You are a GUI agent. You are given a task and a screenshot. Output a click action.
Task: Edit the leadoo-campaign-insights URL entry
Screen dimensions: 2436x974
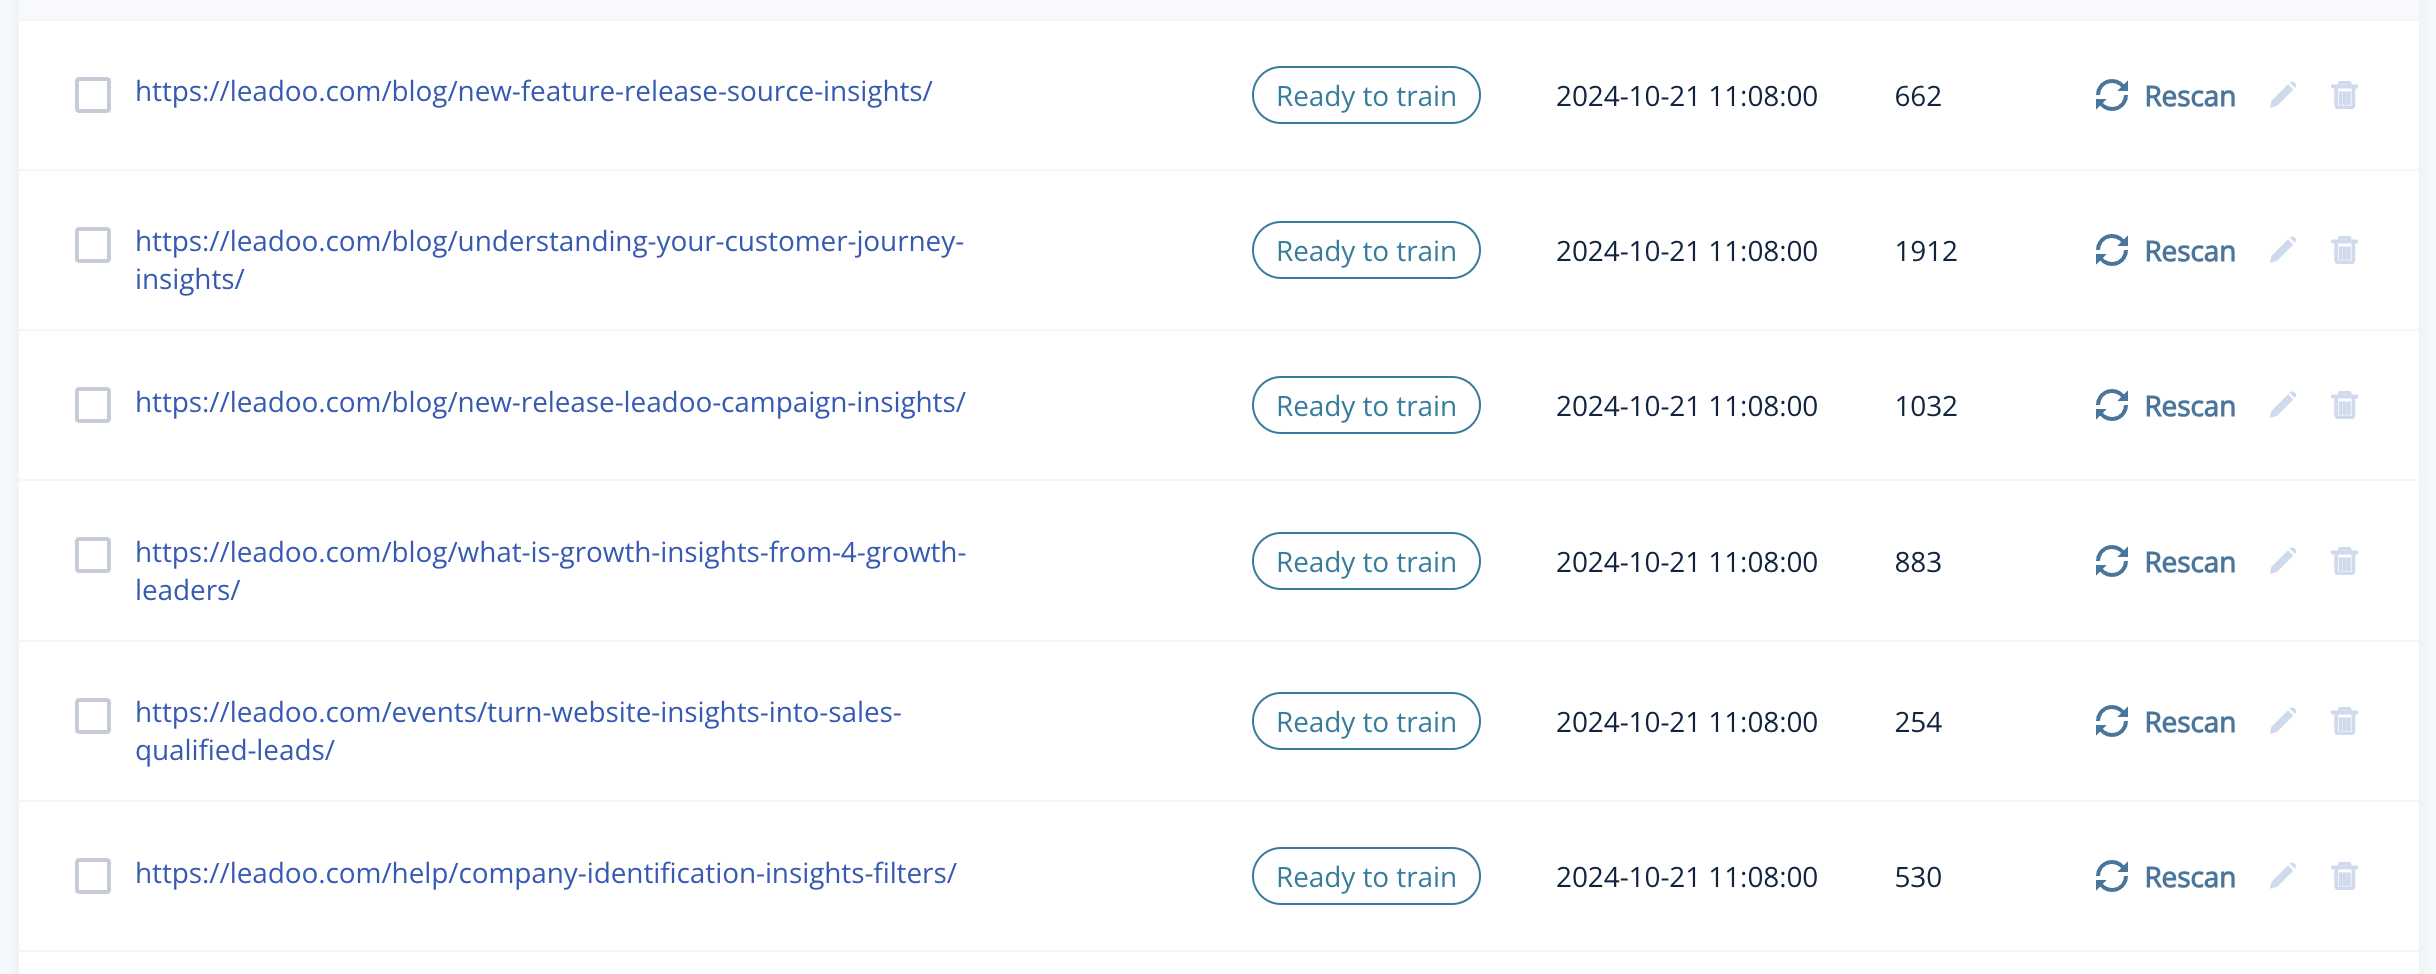(x=2282, y=405)
